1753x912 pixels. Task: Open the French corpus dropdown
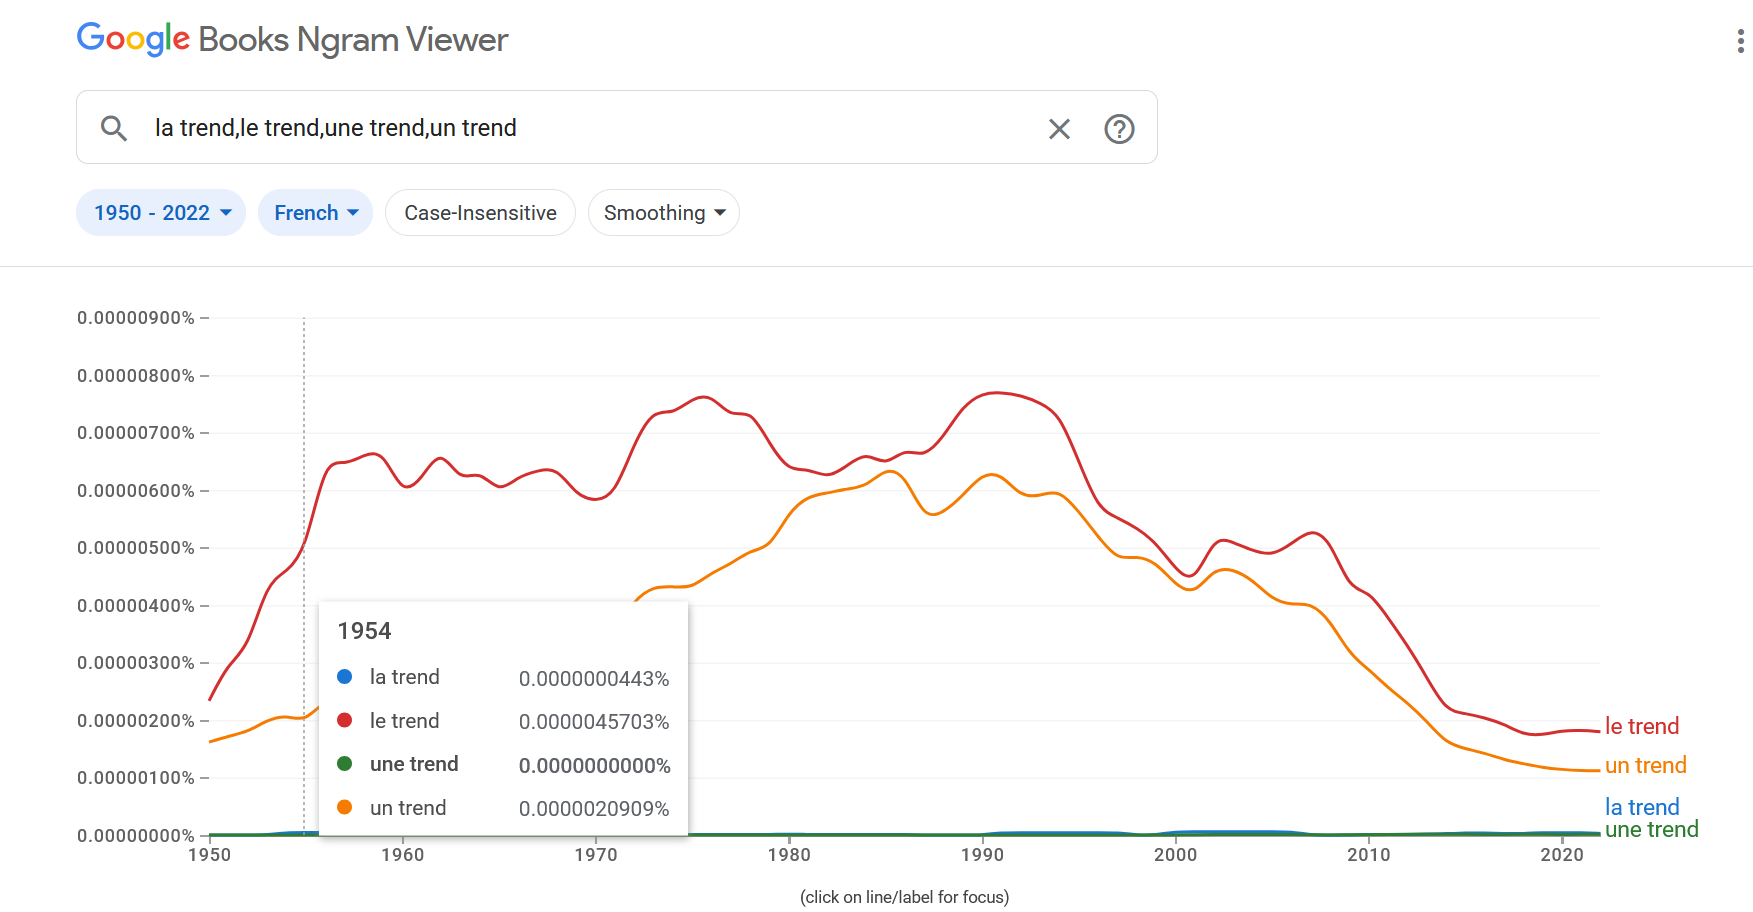pyautogui.click(x=315, y=213)
